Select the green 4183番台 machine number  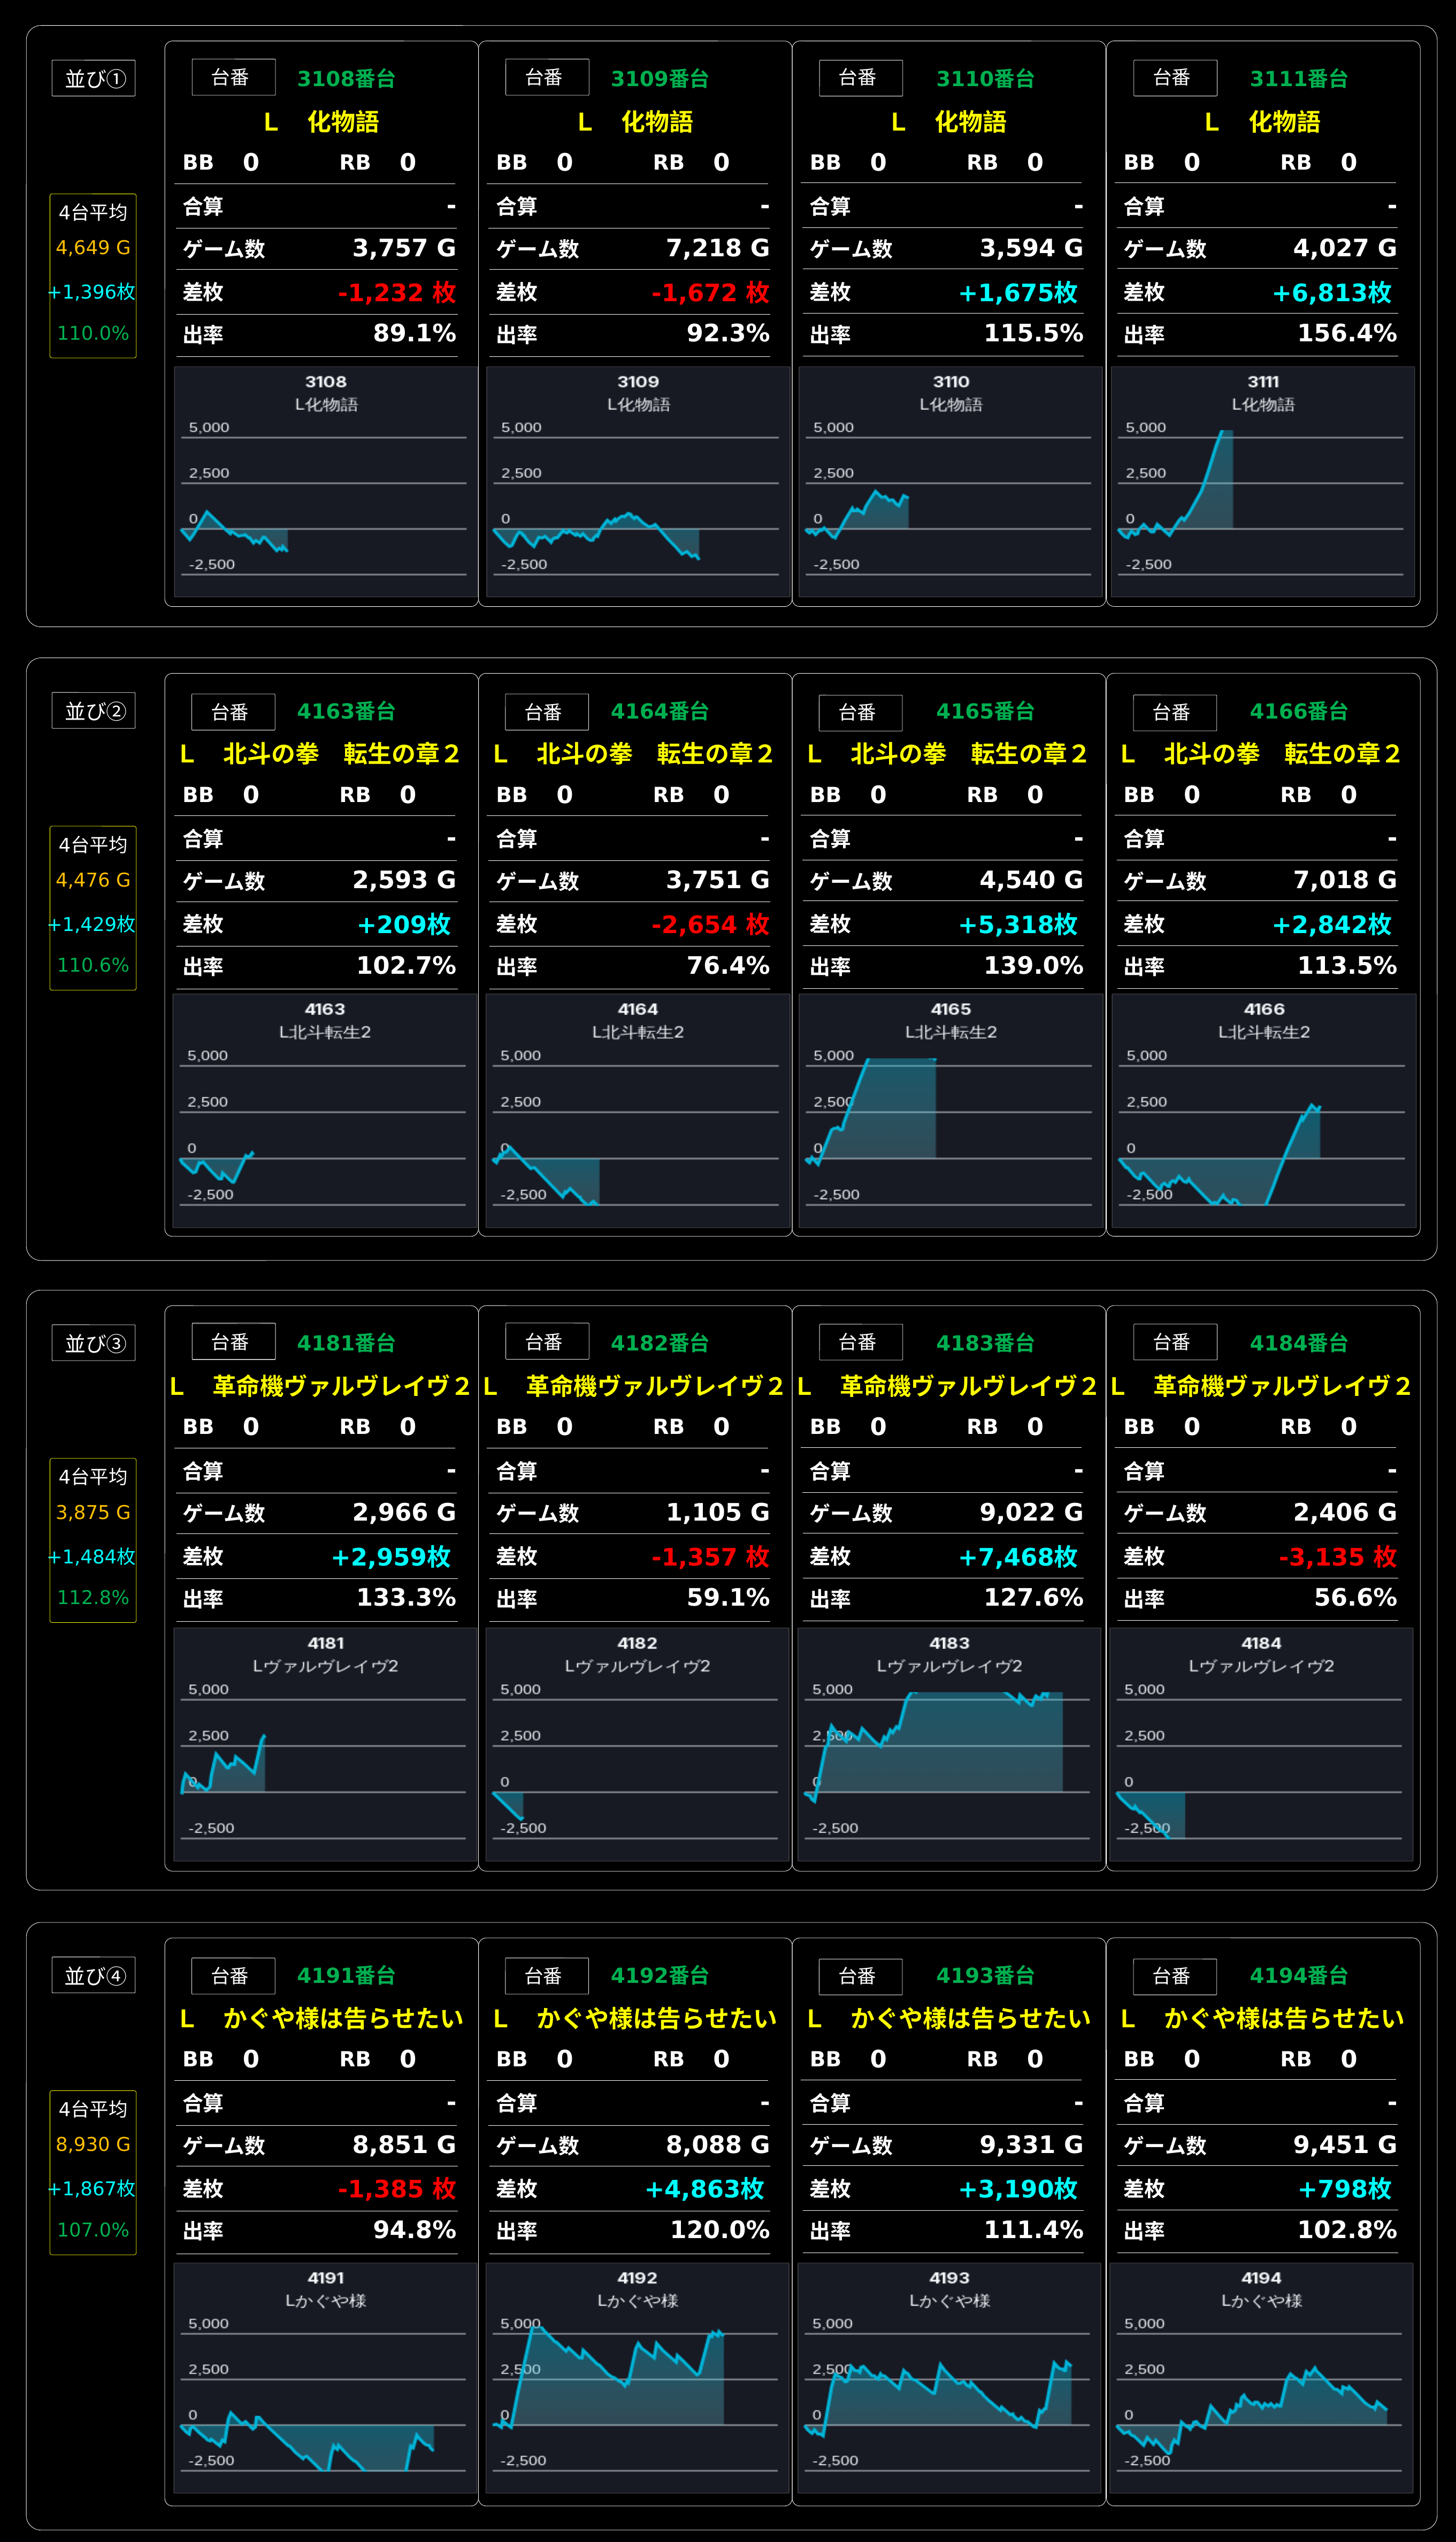tap(985, 1343)
